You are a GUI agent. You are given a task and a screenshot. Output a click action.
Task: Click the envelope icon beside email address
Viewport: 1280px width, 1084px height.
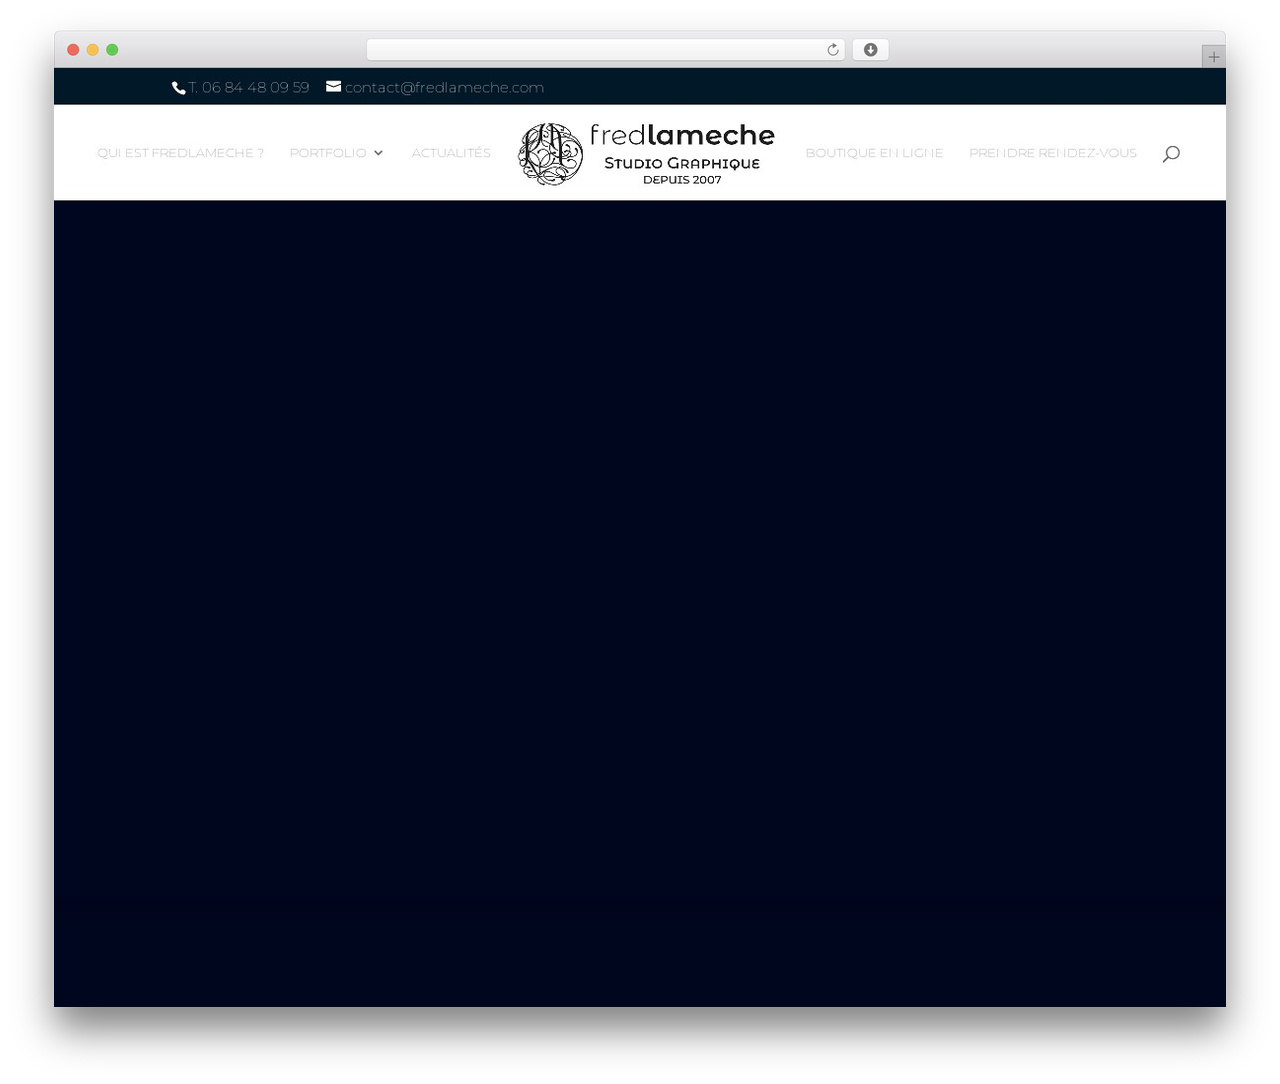(x=334, y=87)
